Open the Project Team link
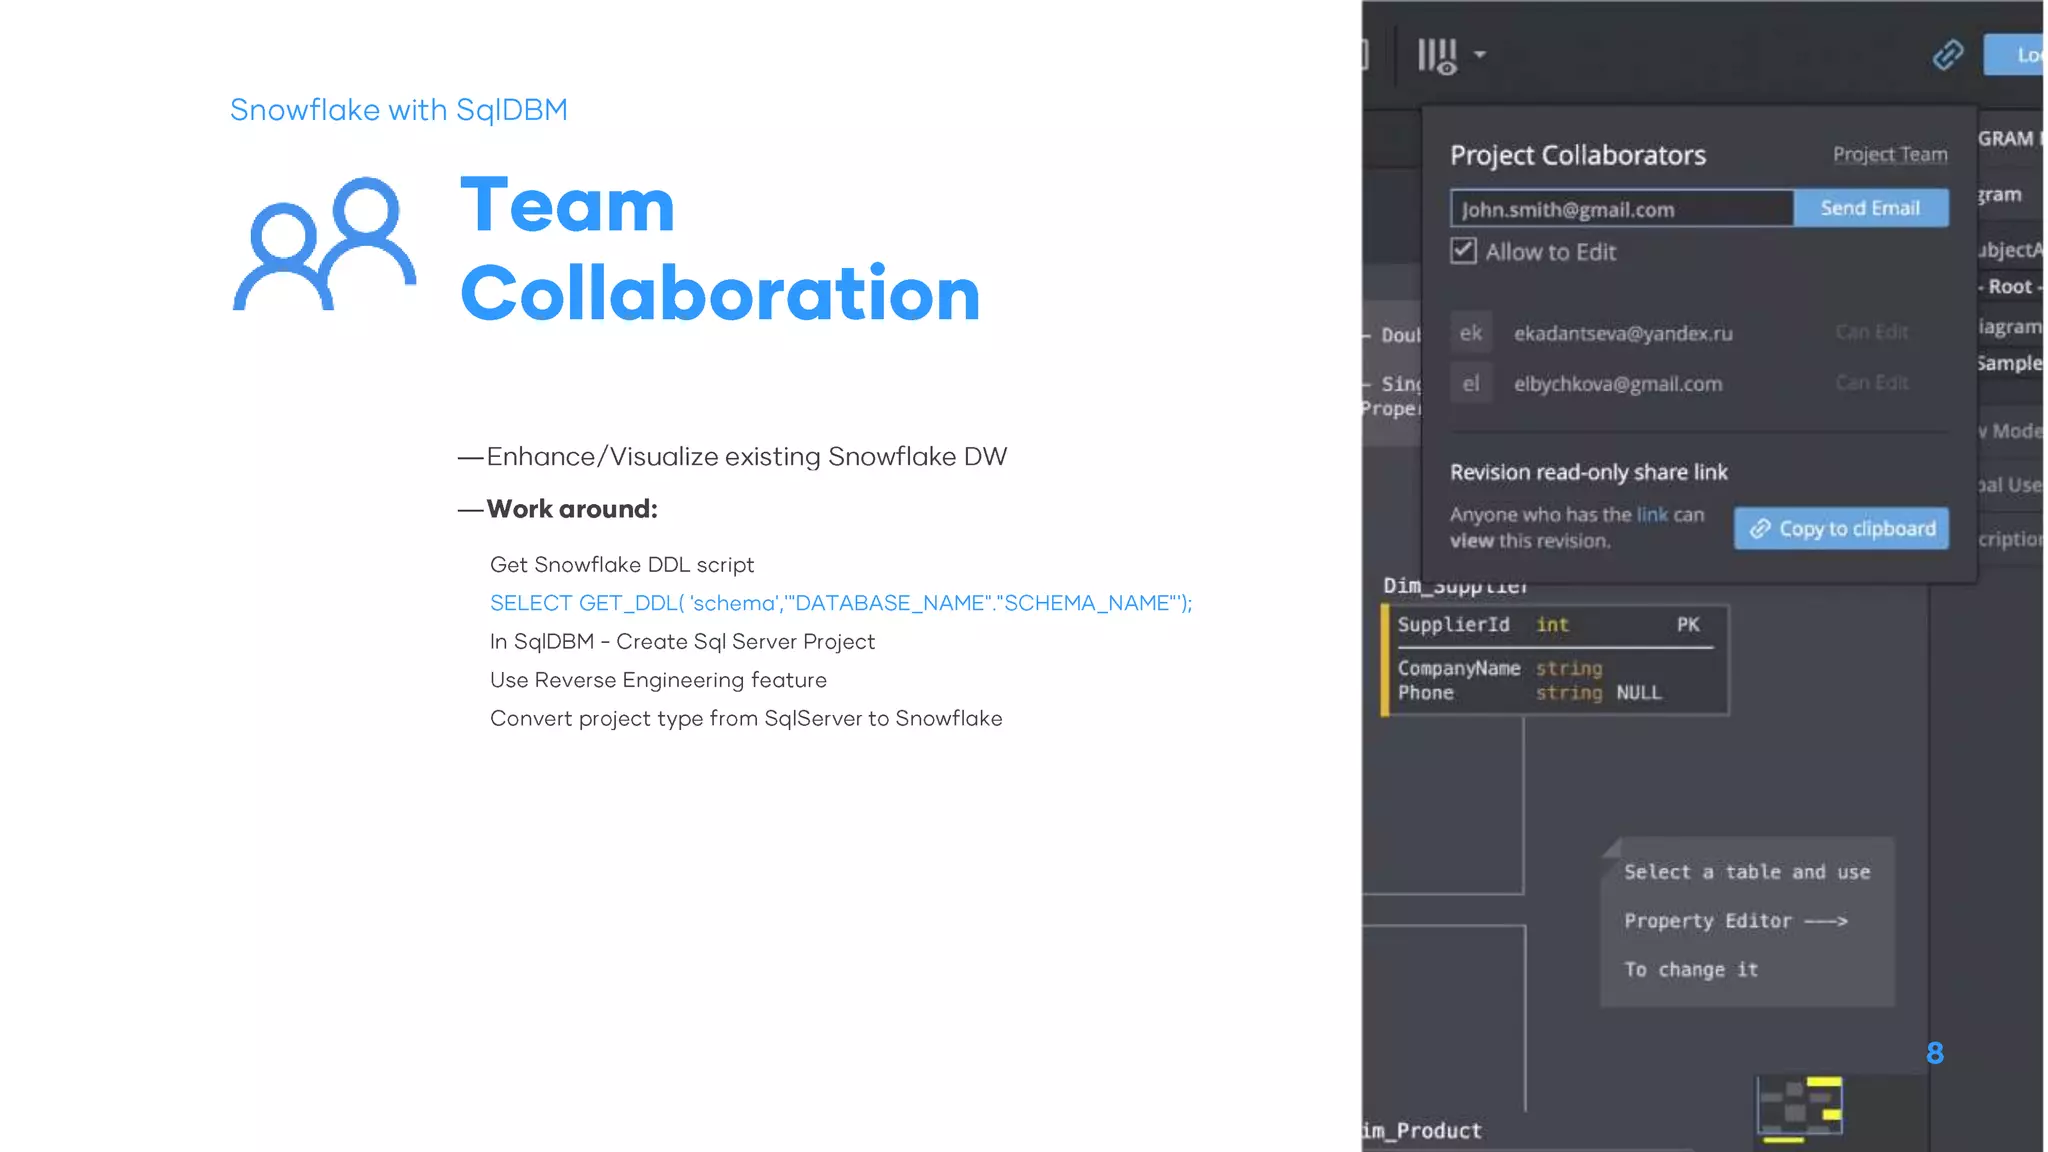2048x1152 pixels. click(x=1889, y=154)
